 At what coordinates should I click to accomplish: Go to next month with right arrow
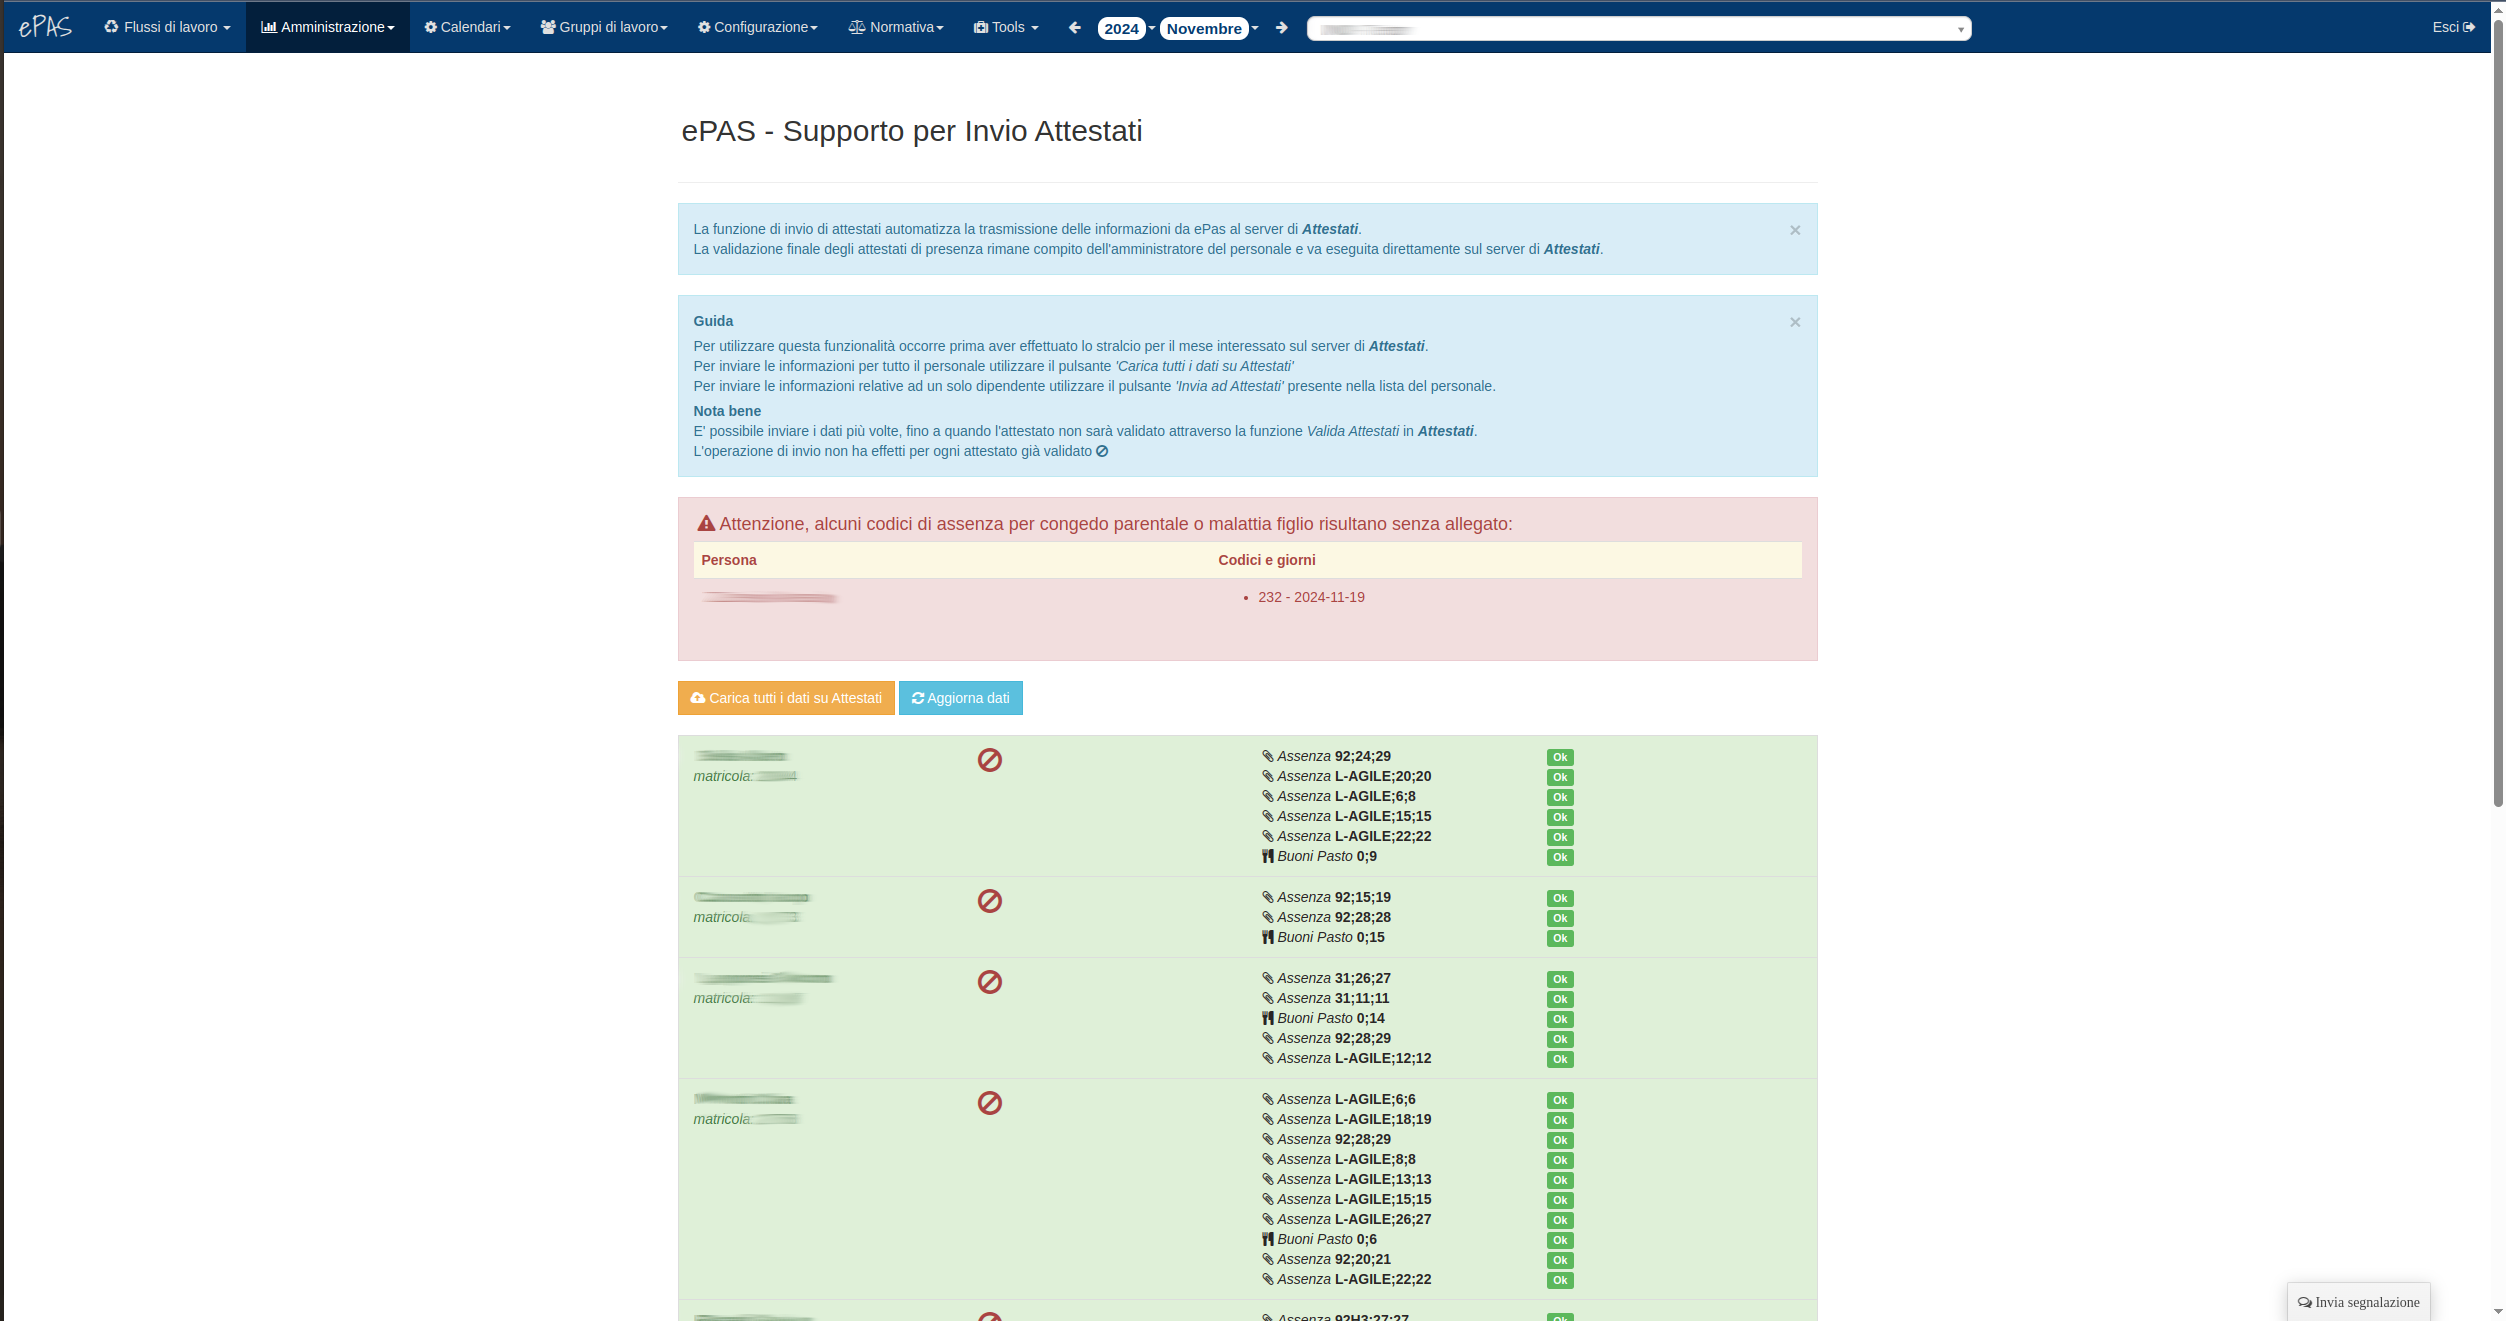(1282, 28)
